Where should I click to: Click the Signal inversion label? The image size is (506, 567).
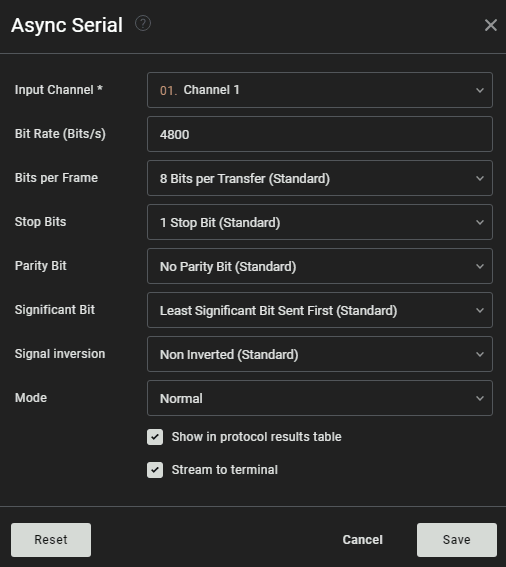[x=60, y=354]
